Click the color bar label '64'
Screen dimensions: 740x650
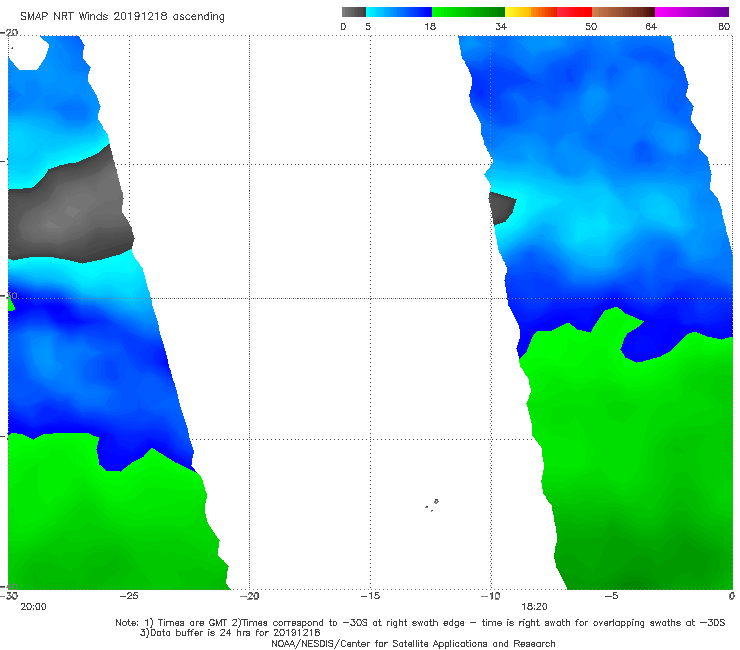(651, 26)
